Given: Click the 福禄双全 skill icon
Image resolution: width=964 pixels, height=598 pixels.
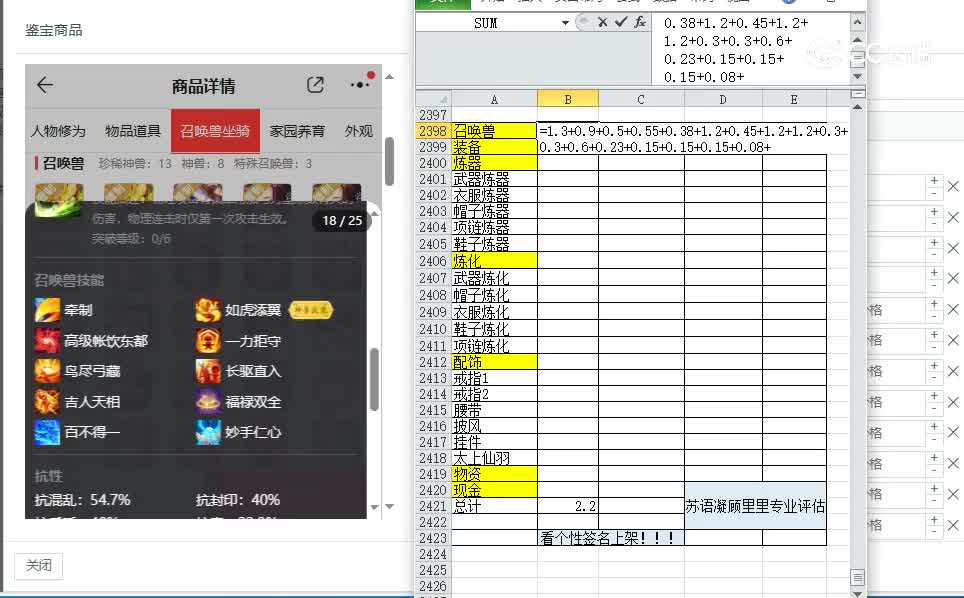Looking at the screenshot, I should coord(208,402).
